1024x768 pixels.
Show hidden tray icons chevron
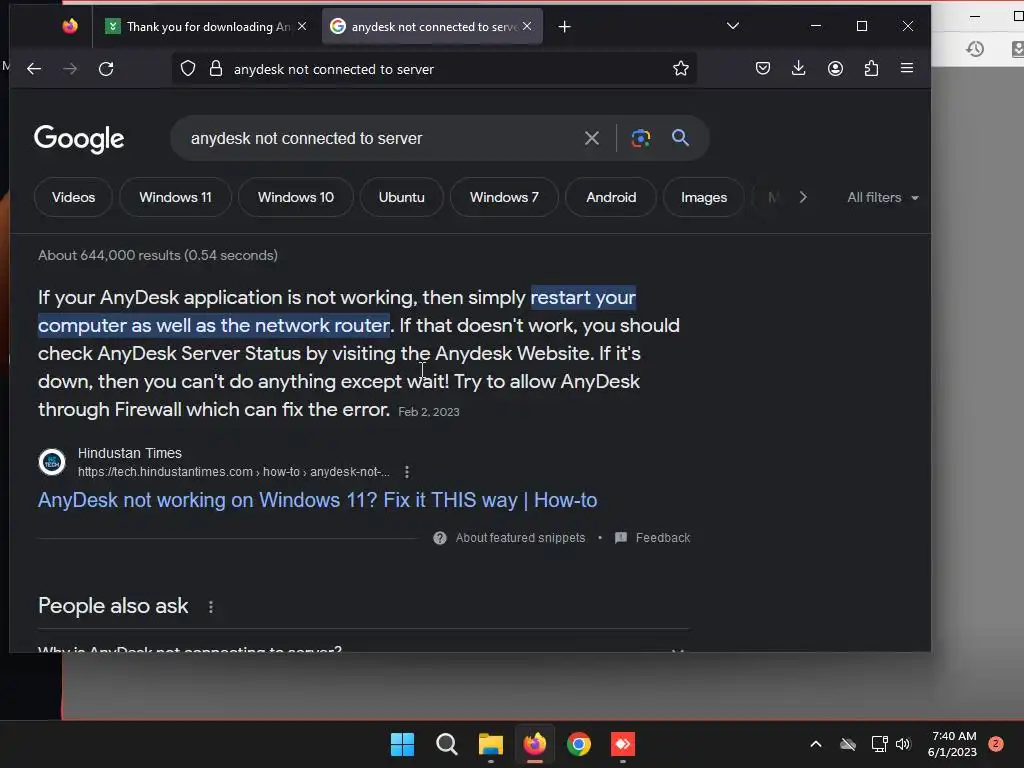pos(816,744)
